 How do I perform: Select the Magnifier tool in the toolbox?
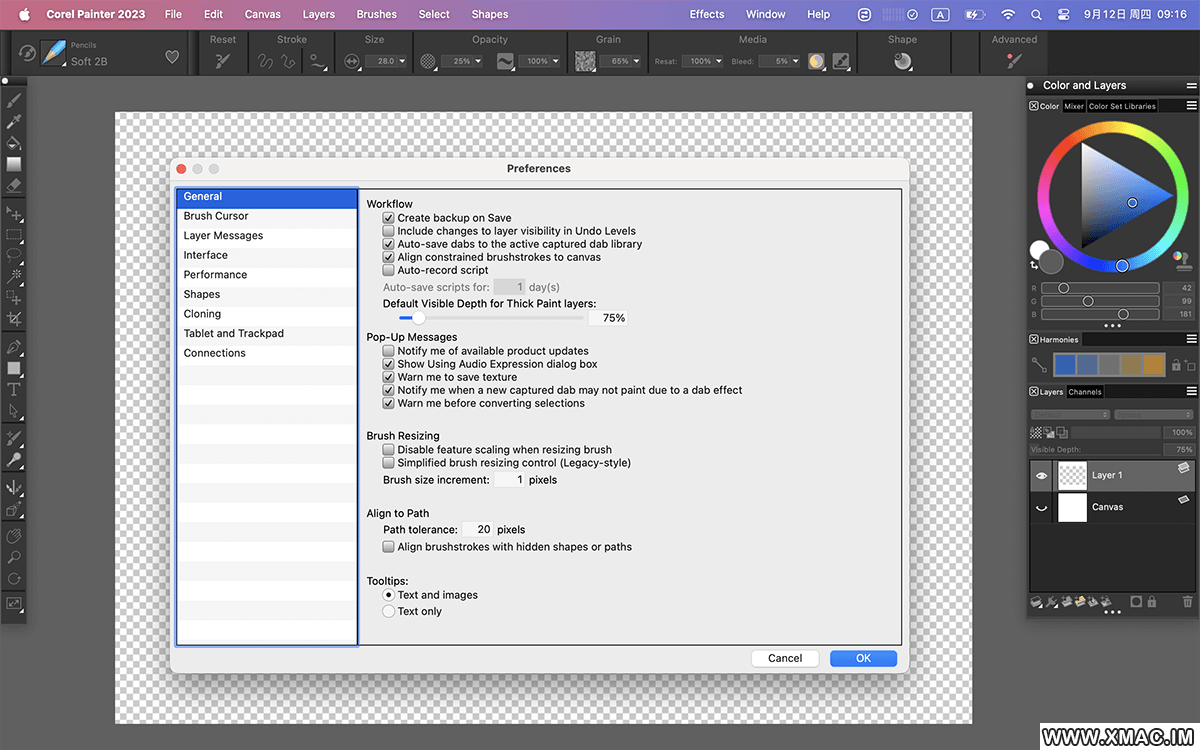[14, 557]
